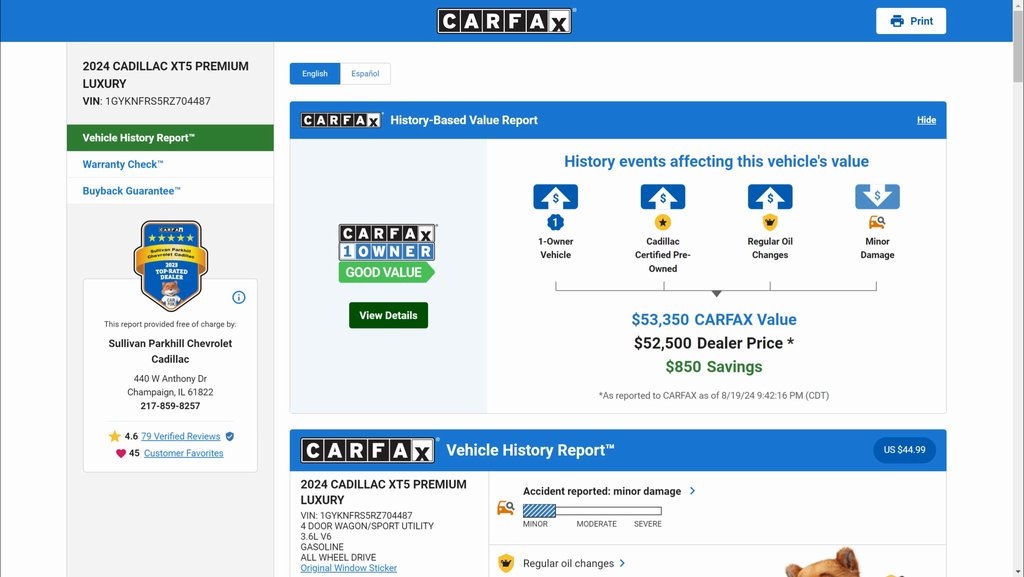The height and width of the screenshot is (577, 1024).
Task: Click the Cadillac Certified Pre-Owned value arrow icon
Action: coord(663,196)
